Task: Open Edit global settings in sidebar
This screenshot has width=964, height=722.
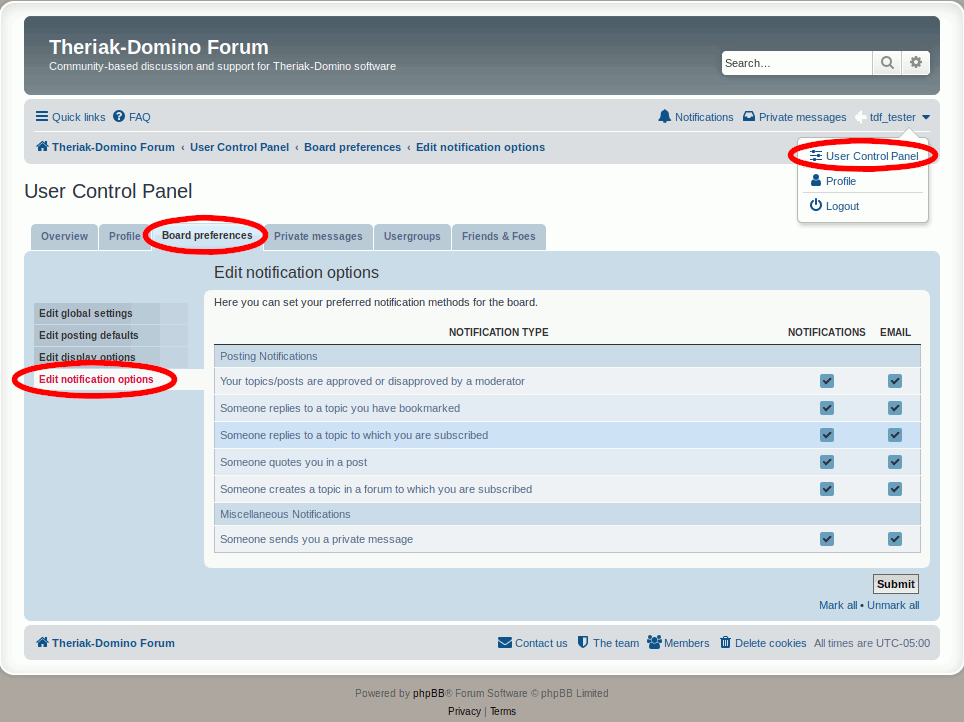Action: 86,314
